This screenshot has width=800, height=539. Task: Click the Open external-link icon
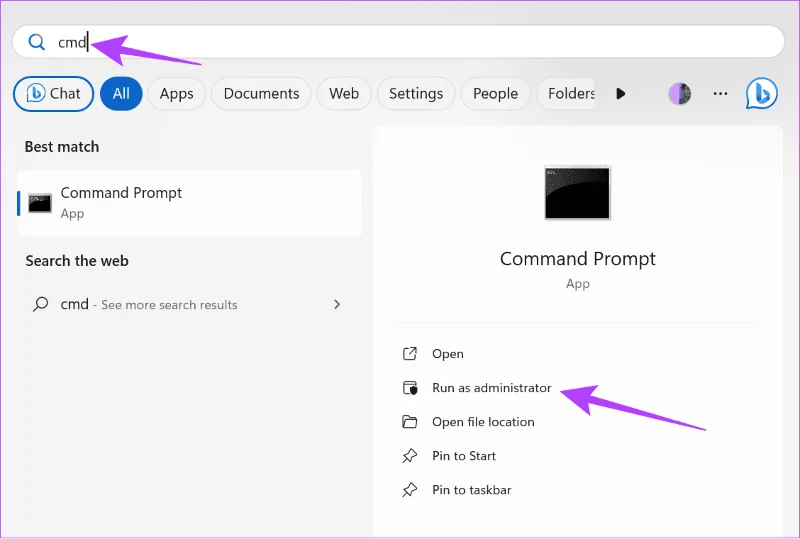[410, 354]
